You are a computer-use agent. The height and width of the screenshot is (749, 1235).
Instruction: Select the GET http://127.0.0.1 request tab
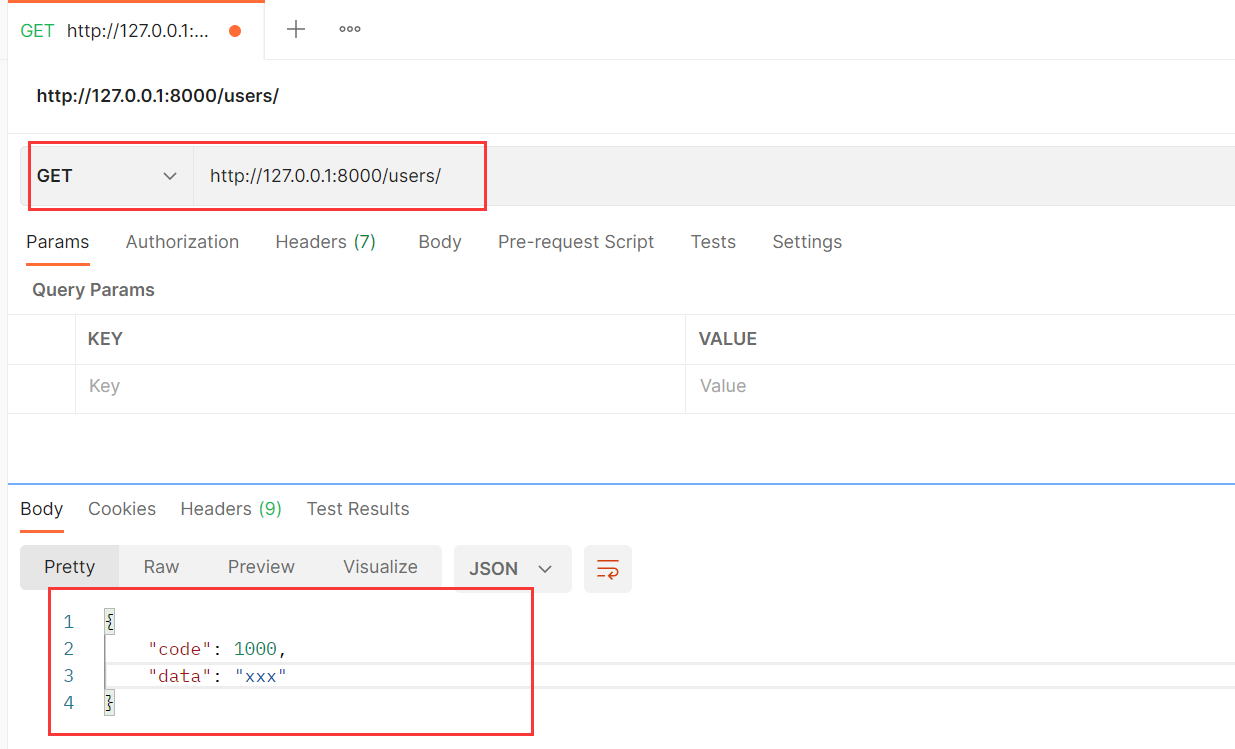click(x=135, y=31)
